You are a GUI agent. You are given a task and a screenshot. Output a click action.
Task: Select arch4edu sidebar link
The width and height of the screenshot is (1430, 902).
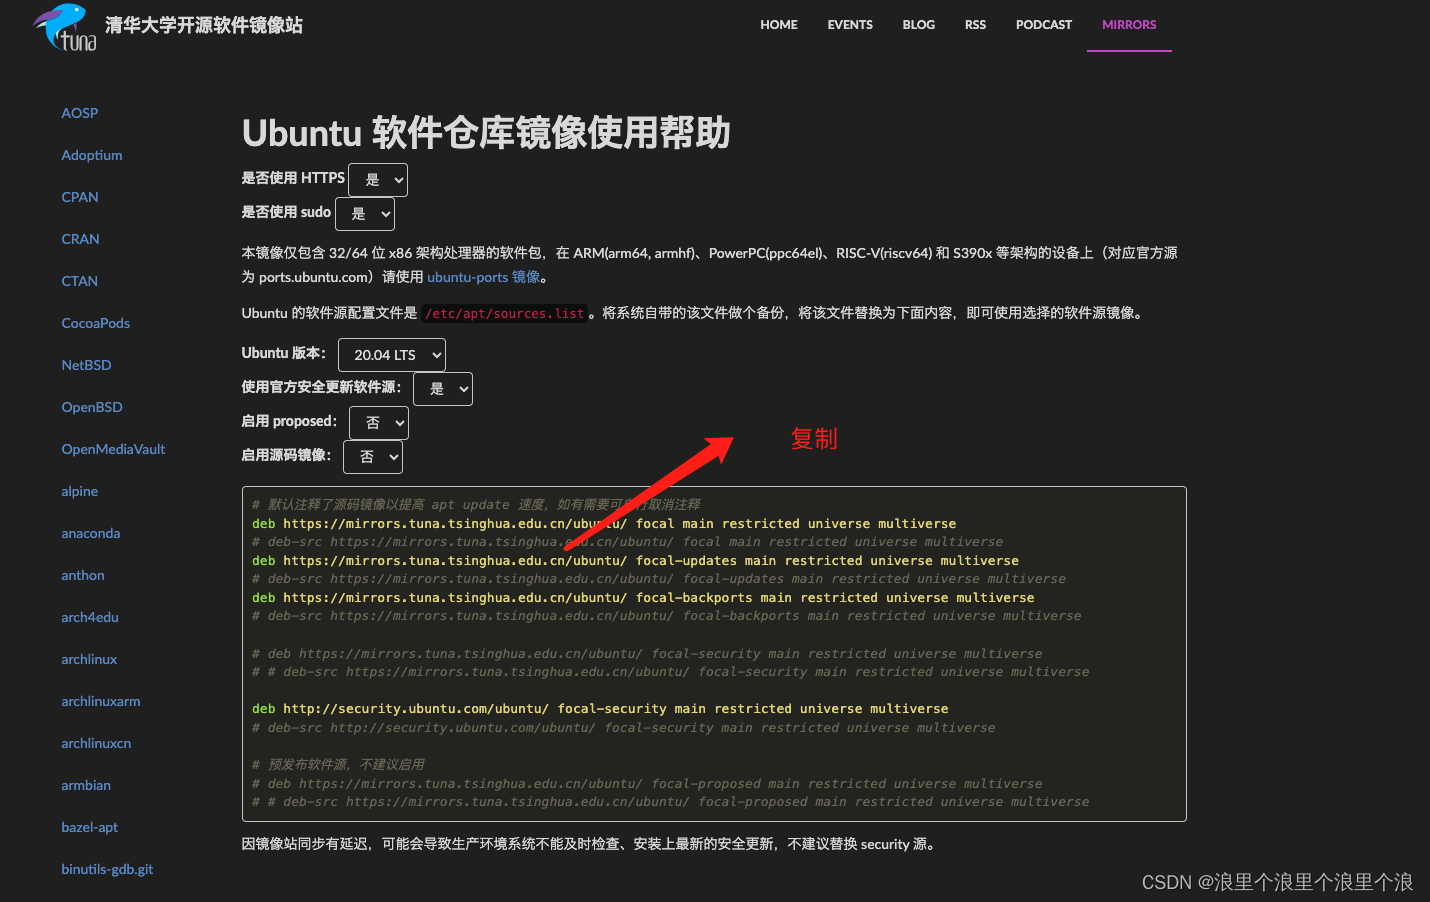point(90,617)
